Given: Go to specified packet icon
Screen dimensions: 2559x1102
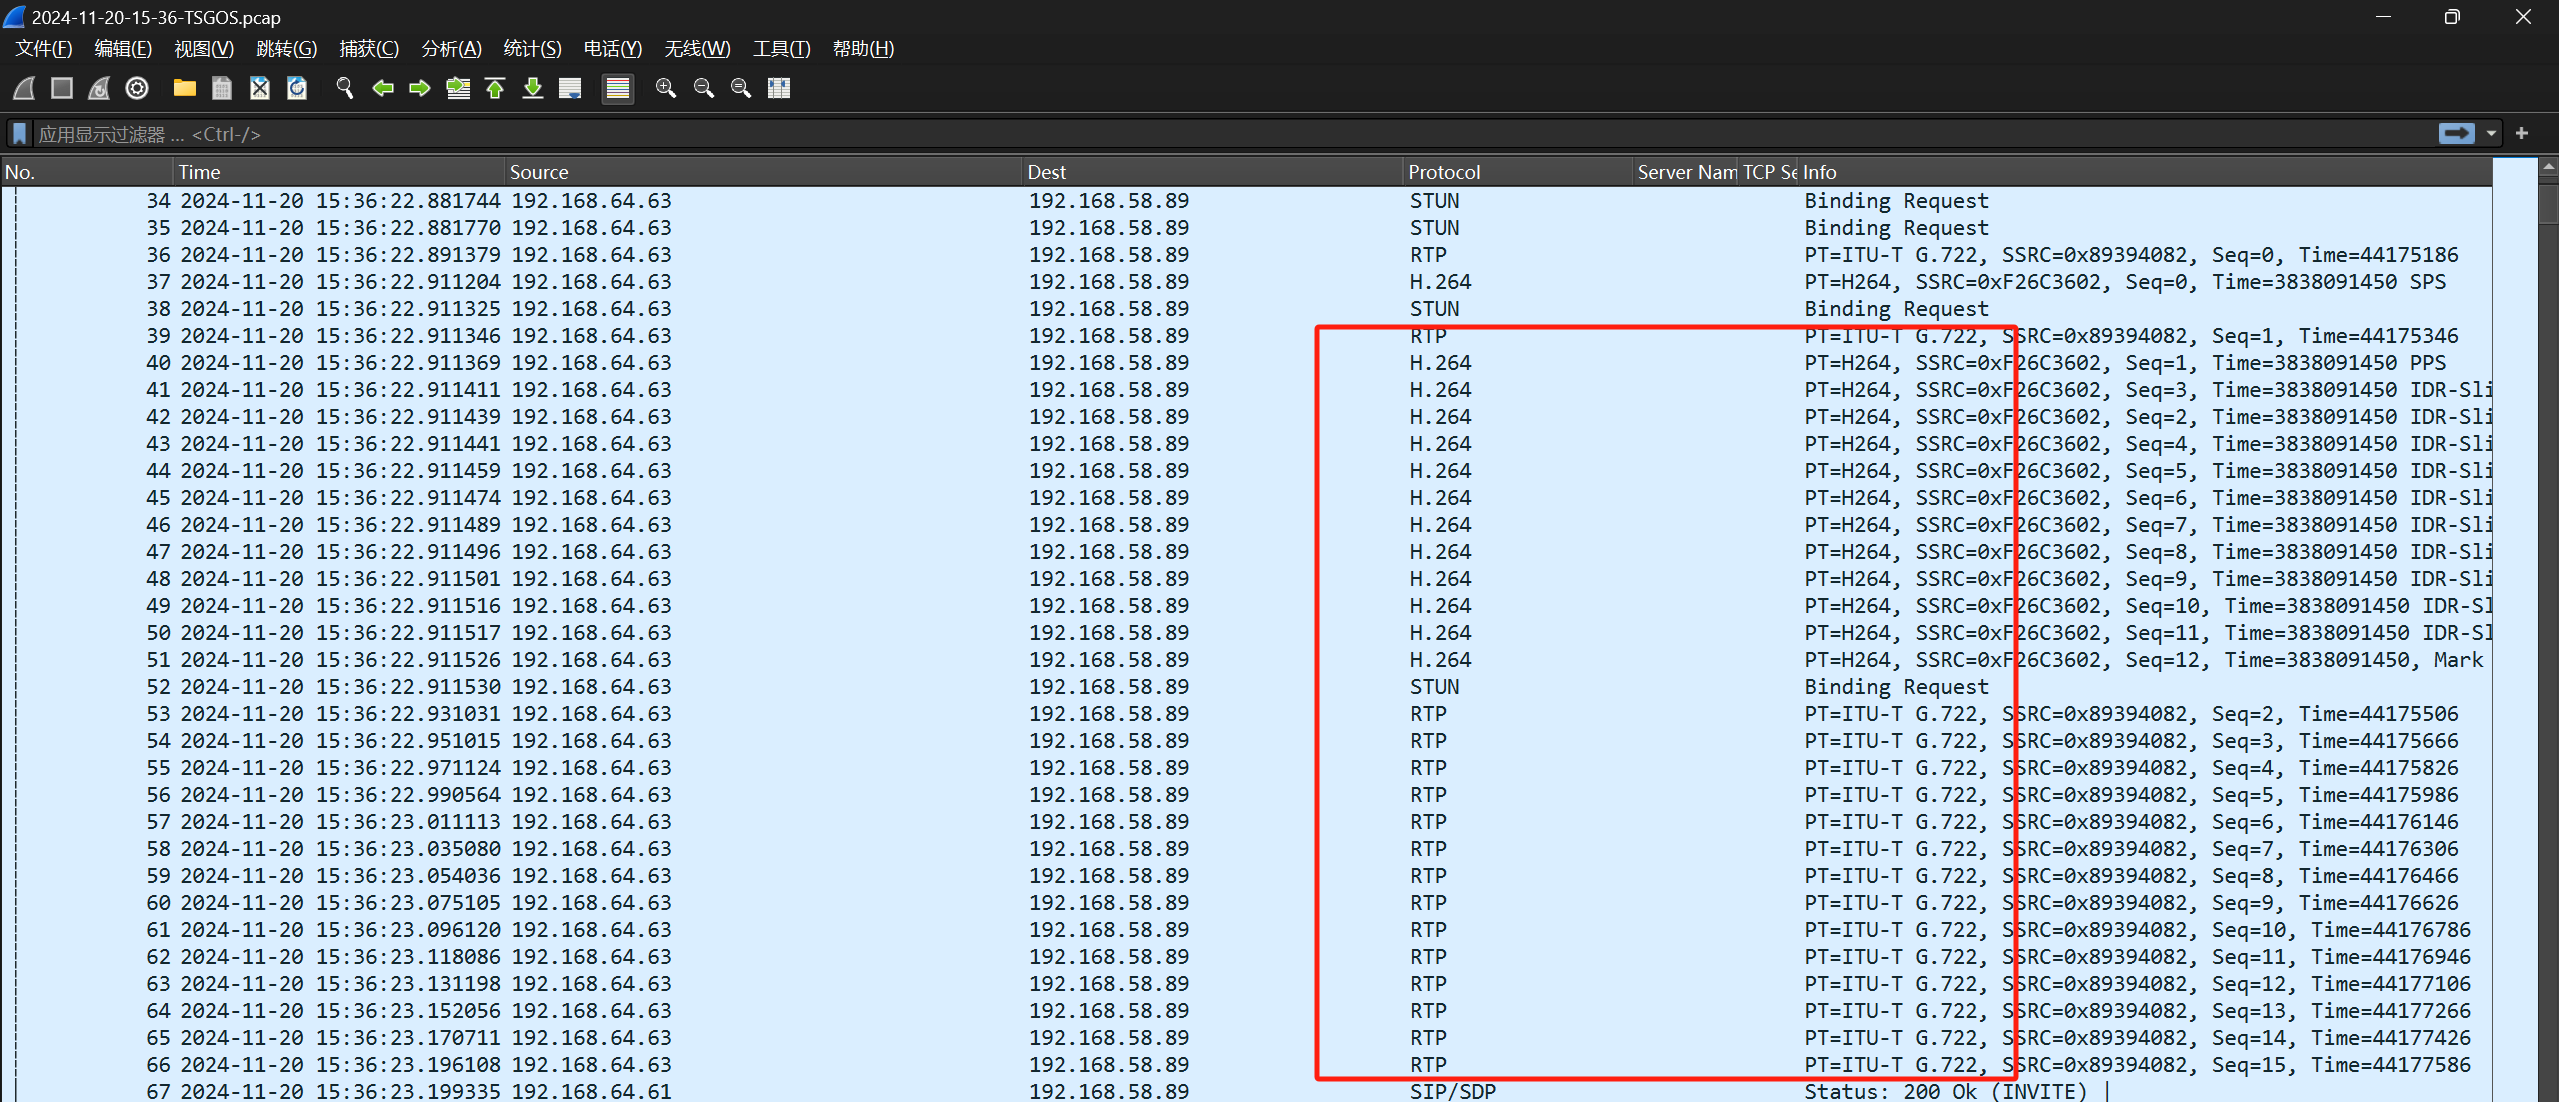Looking at the screenshot, I should pyautogui.click(x=458, y=88).
